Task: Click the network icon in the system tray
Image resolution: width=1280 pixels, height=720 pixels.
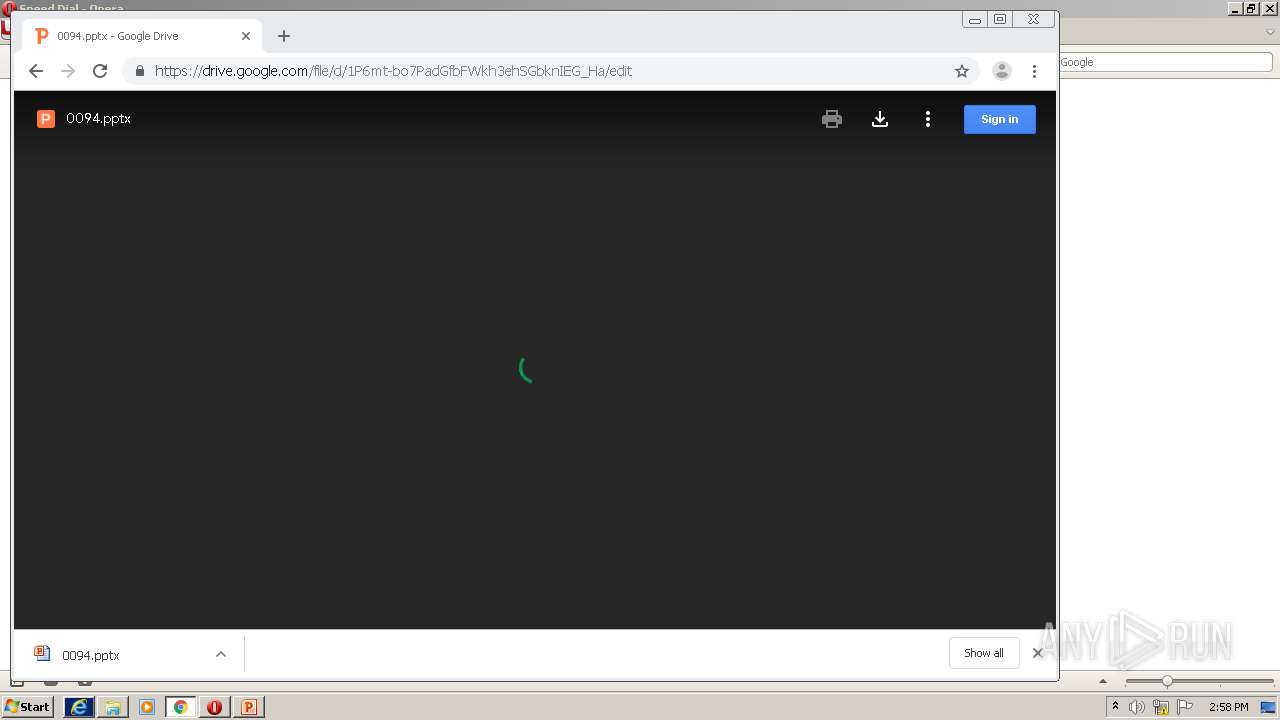Action: [1161, 707]
